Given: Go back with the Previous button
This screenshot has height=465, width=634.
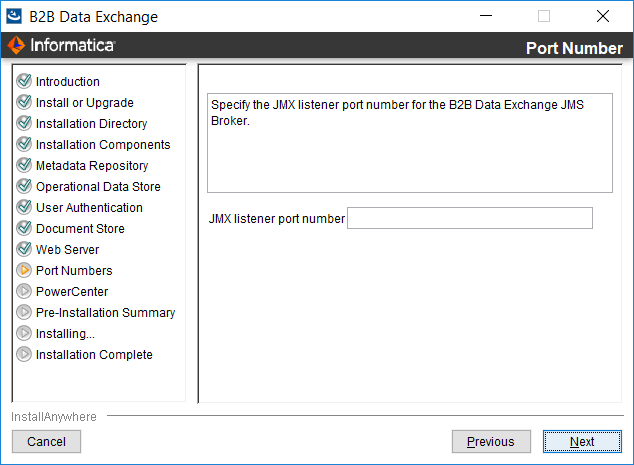Looking at the screenshot, I should [491, 442].
